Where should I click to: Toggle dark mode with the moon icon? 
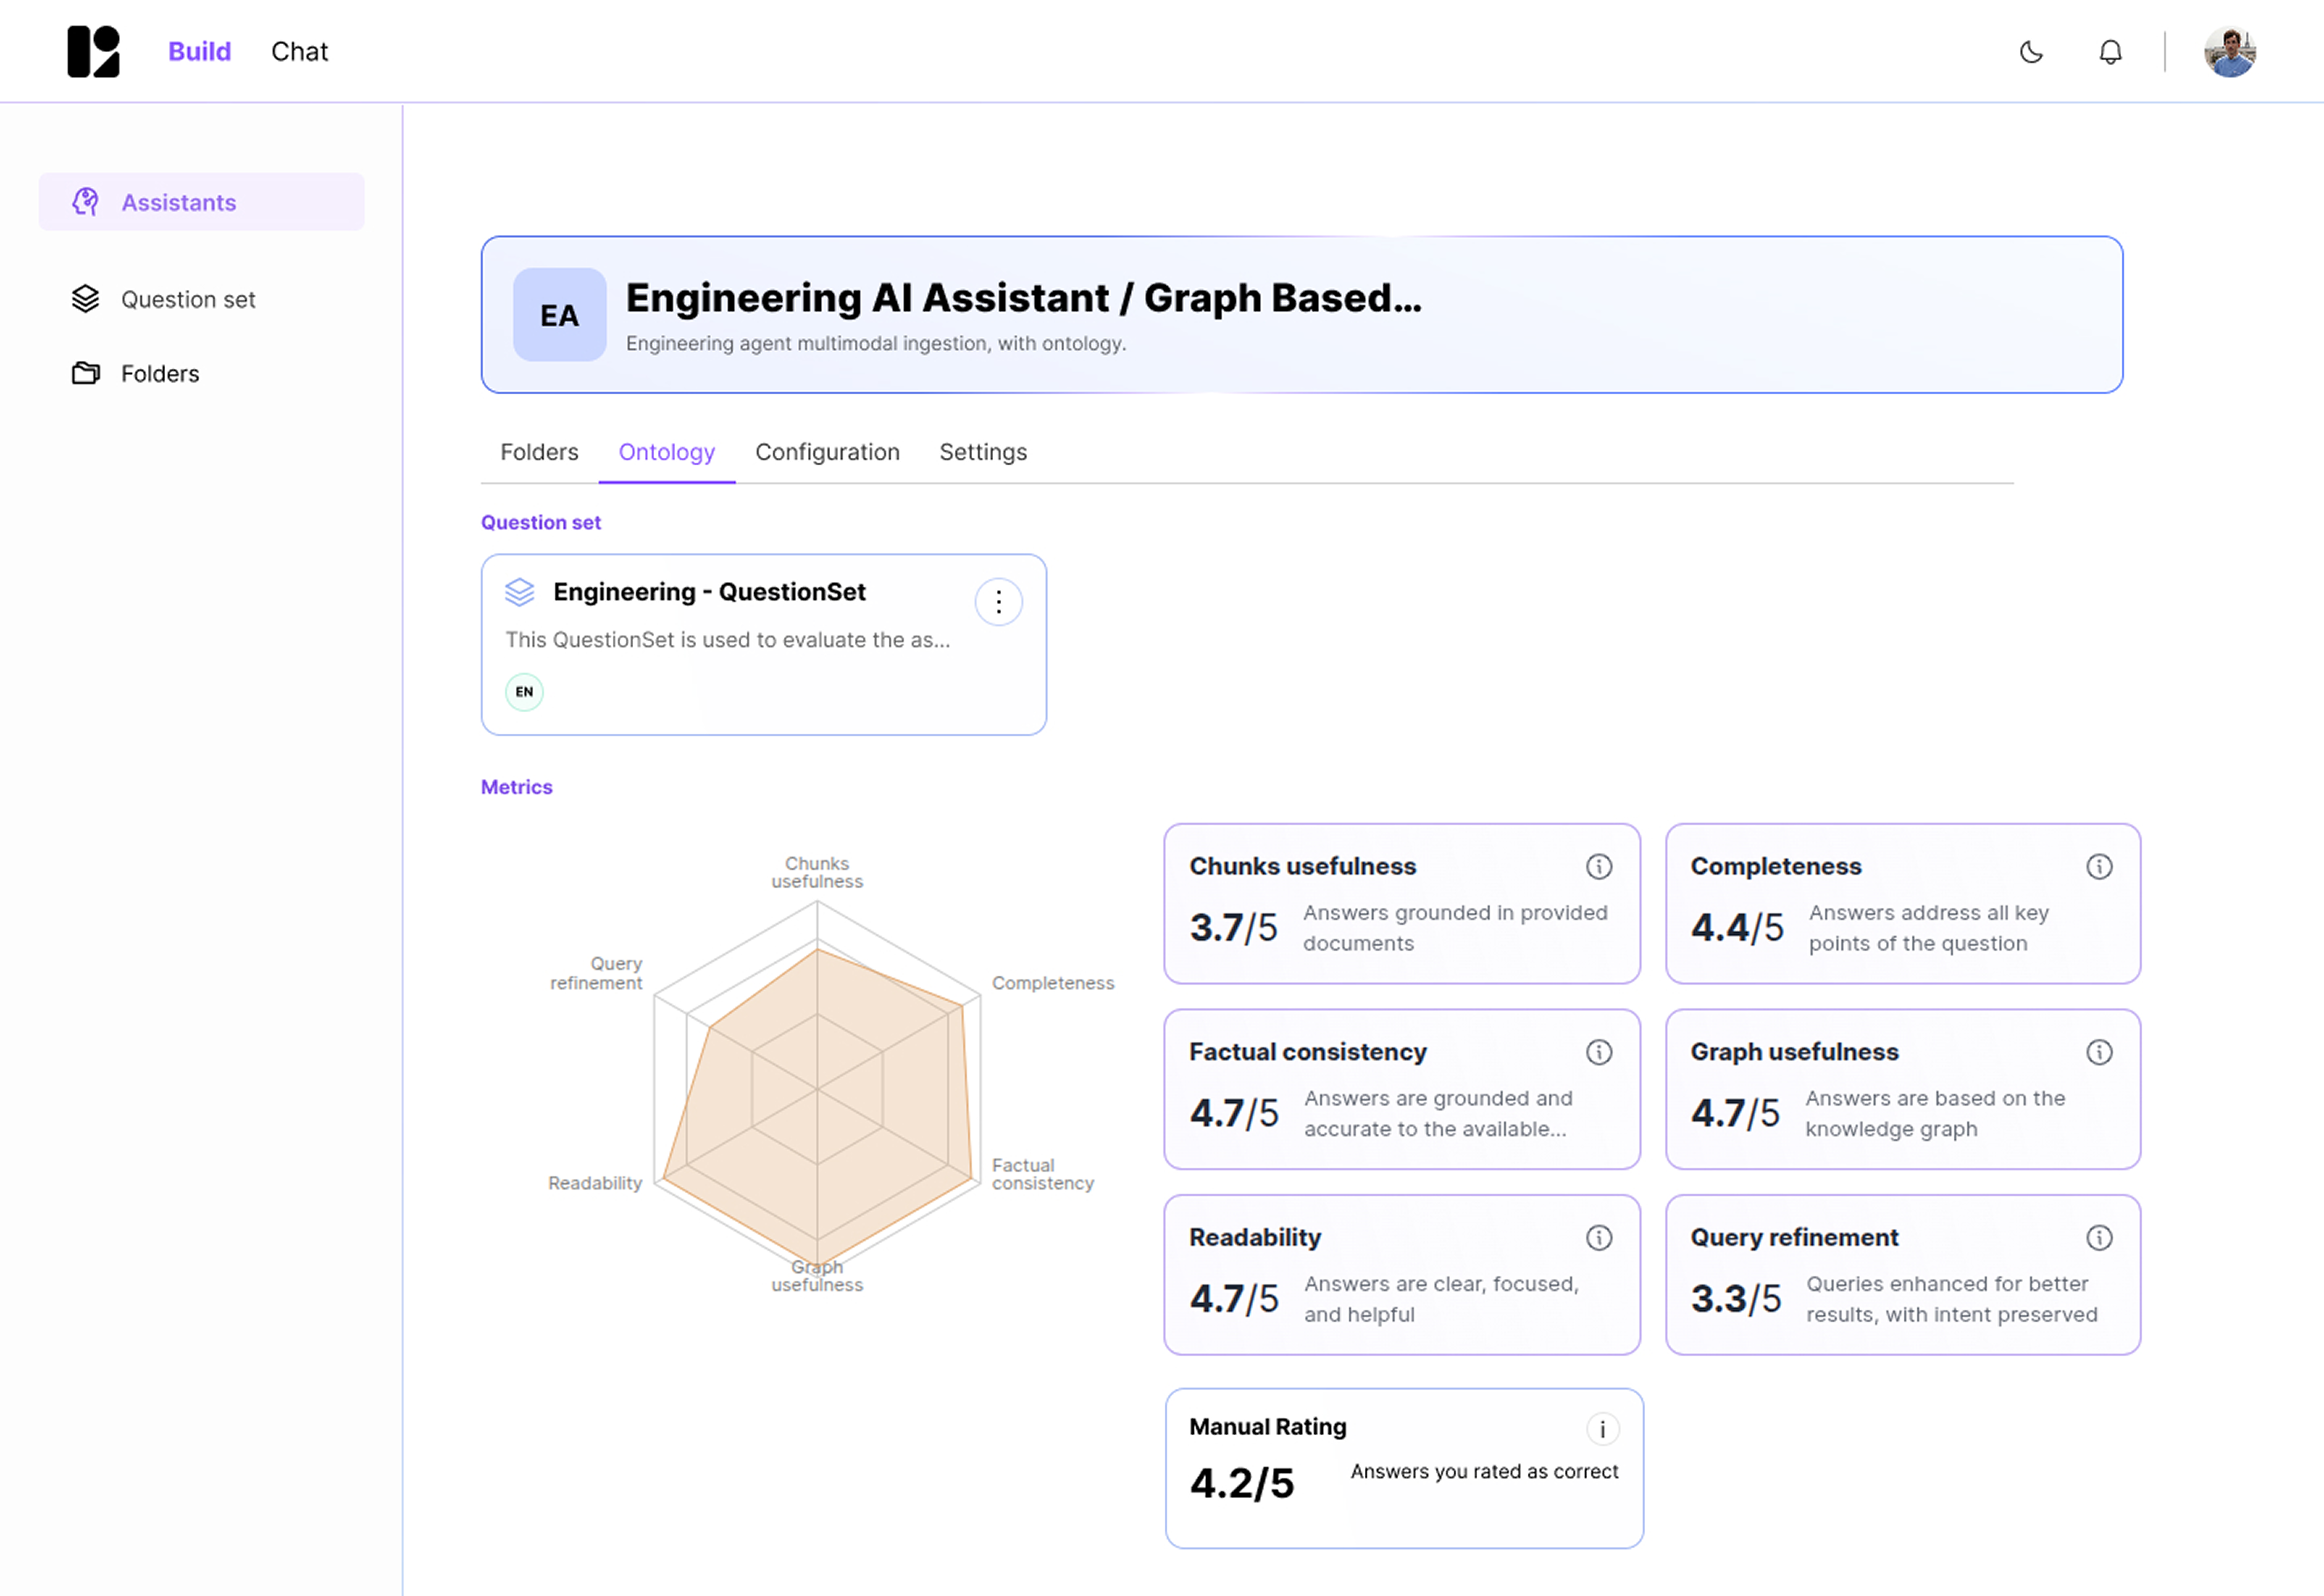coord(2030,52)
